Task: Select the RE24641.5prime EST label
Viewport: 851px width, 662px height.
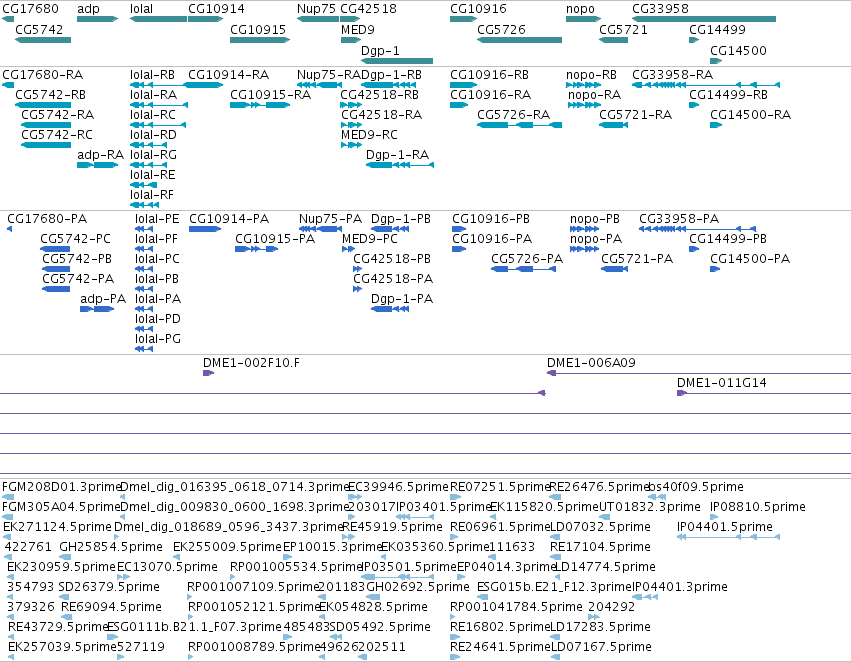Action: (x=500, y=646)
